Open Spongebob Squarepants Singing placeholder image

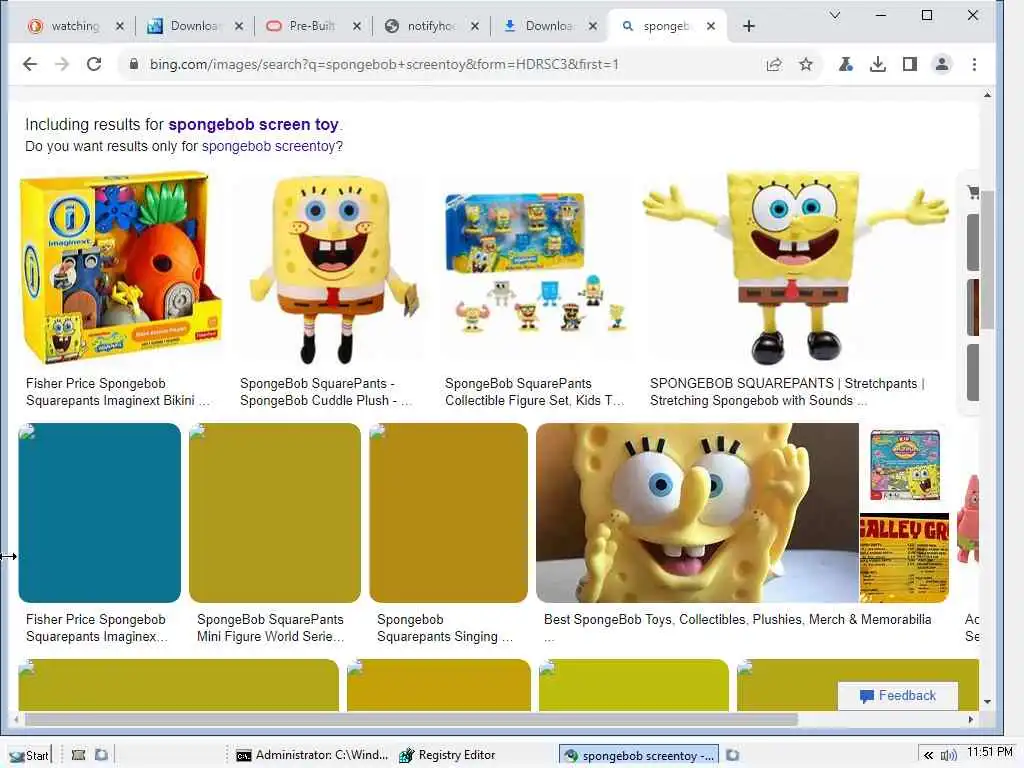click(448, 513)
